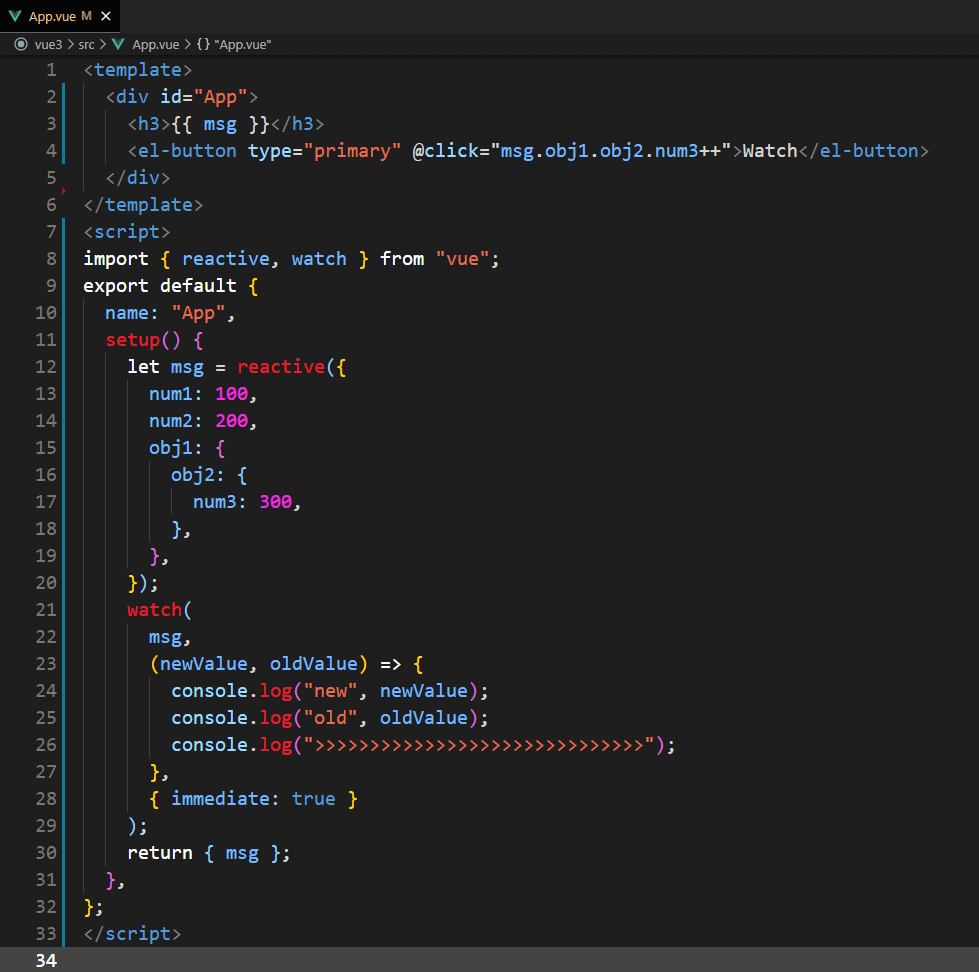Click the closing </script> tag on line 33

tap(132, 933)
